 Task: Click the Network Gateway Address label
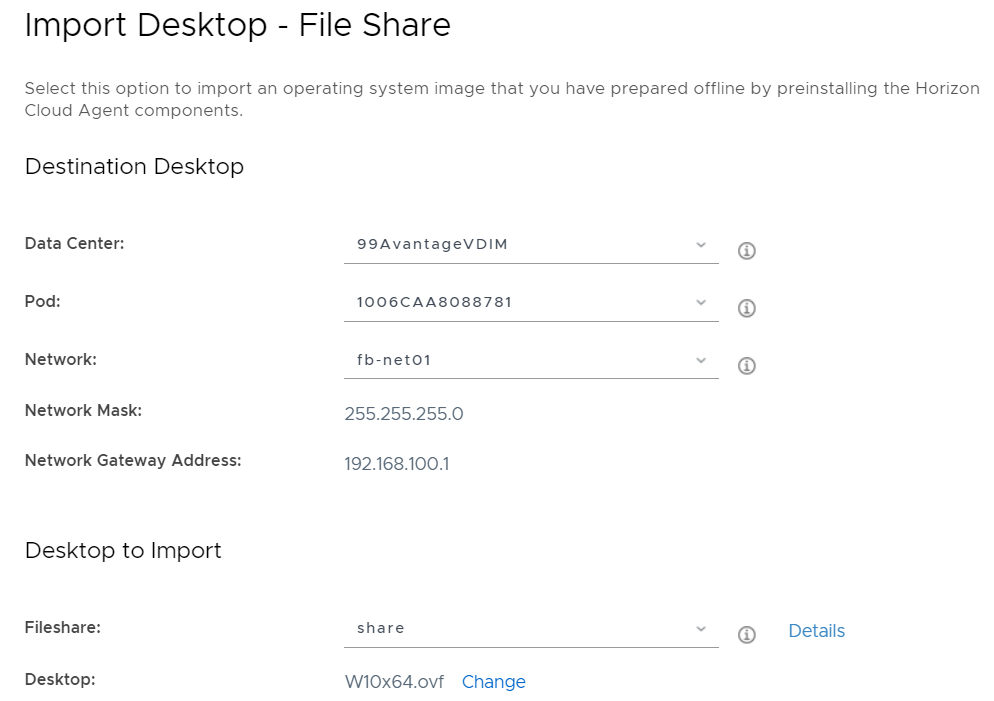point(133,461)
